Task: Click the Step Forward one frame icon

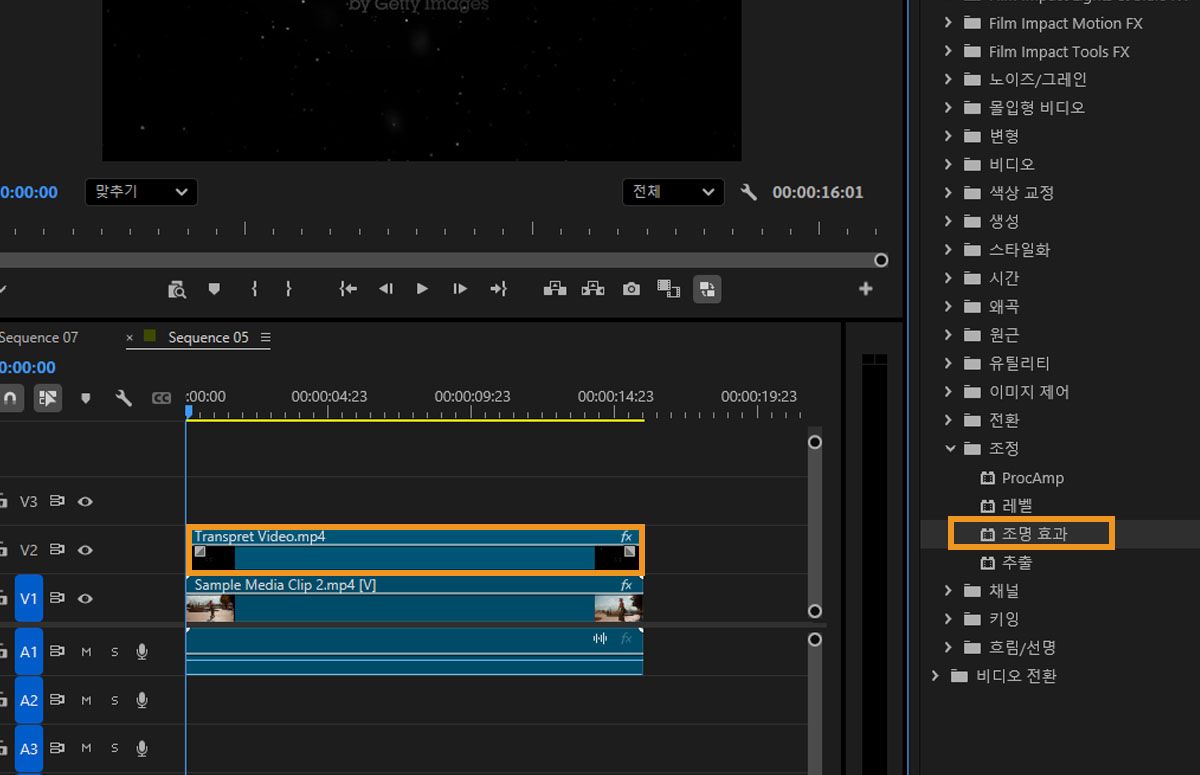Action: tap(460, 289)
